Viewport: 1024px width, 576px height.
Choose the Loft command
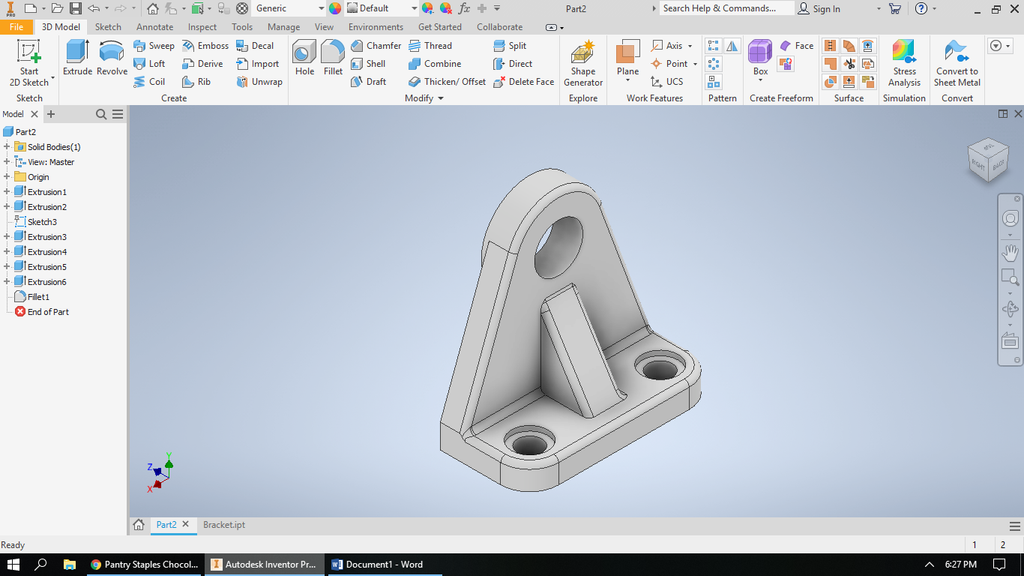(x=149, y=63)
